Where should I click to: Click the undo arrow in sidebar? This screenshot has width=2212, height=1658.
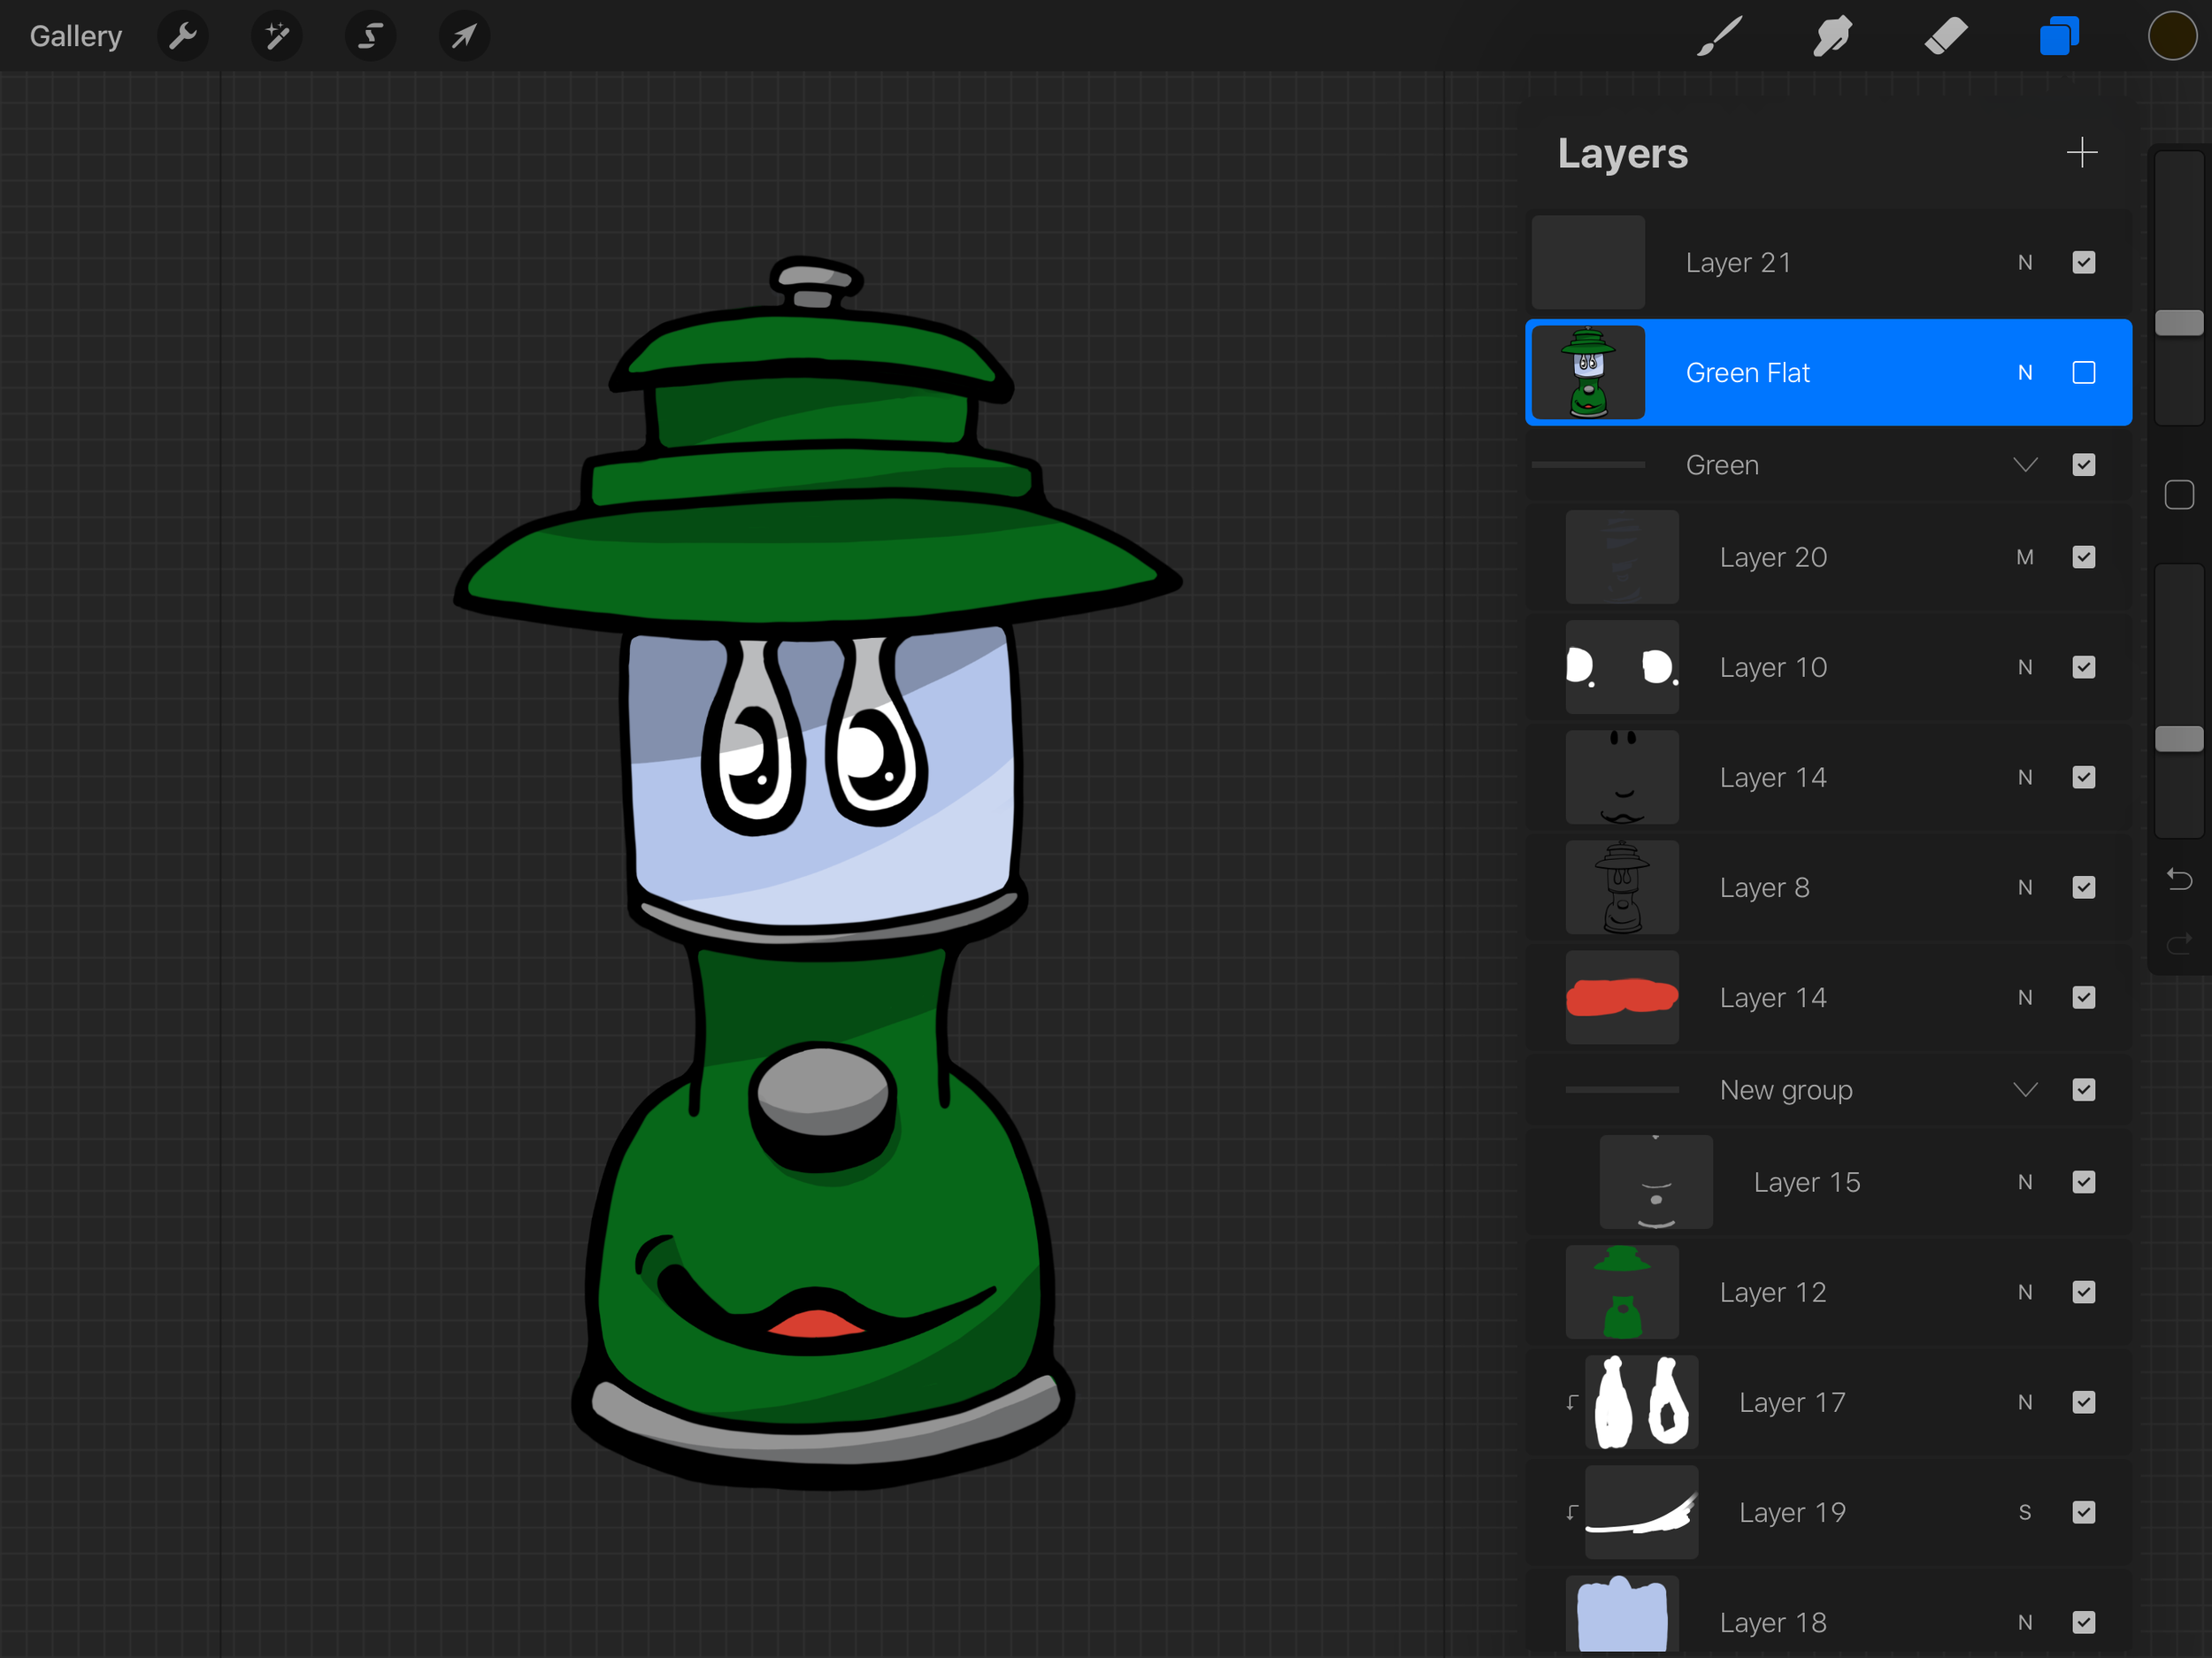point(2179,879)
